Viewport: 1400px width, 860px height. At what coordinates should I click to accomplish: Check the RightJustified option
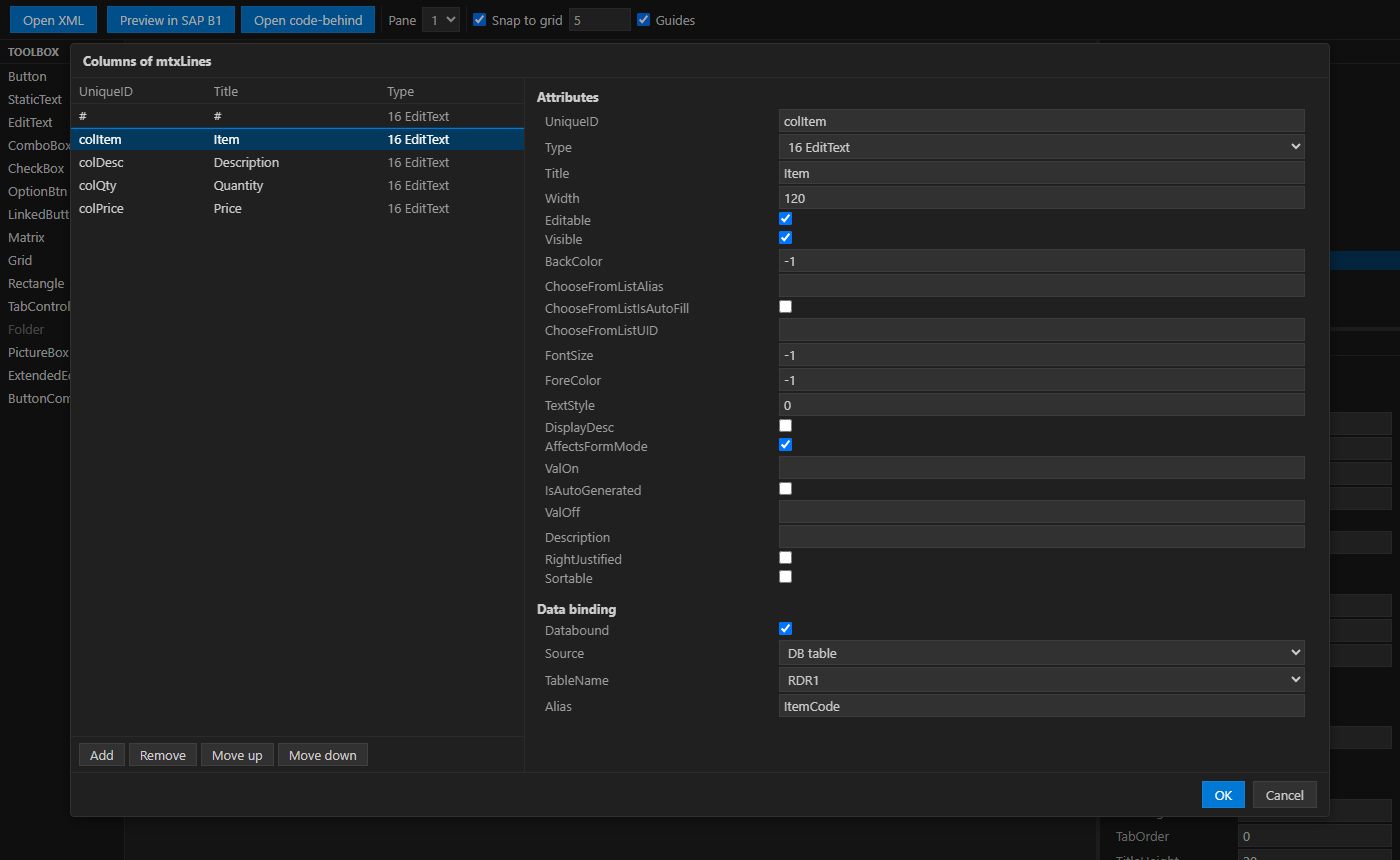pos(785,558)
